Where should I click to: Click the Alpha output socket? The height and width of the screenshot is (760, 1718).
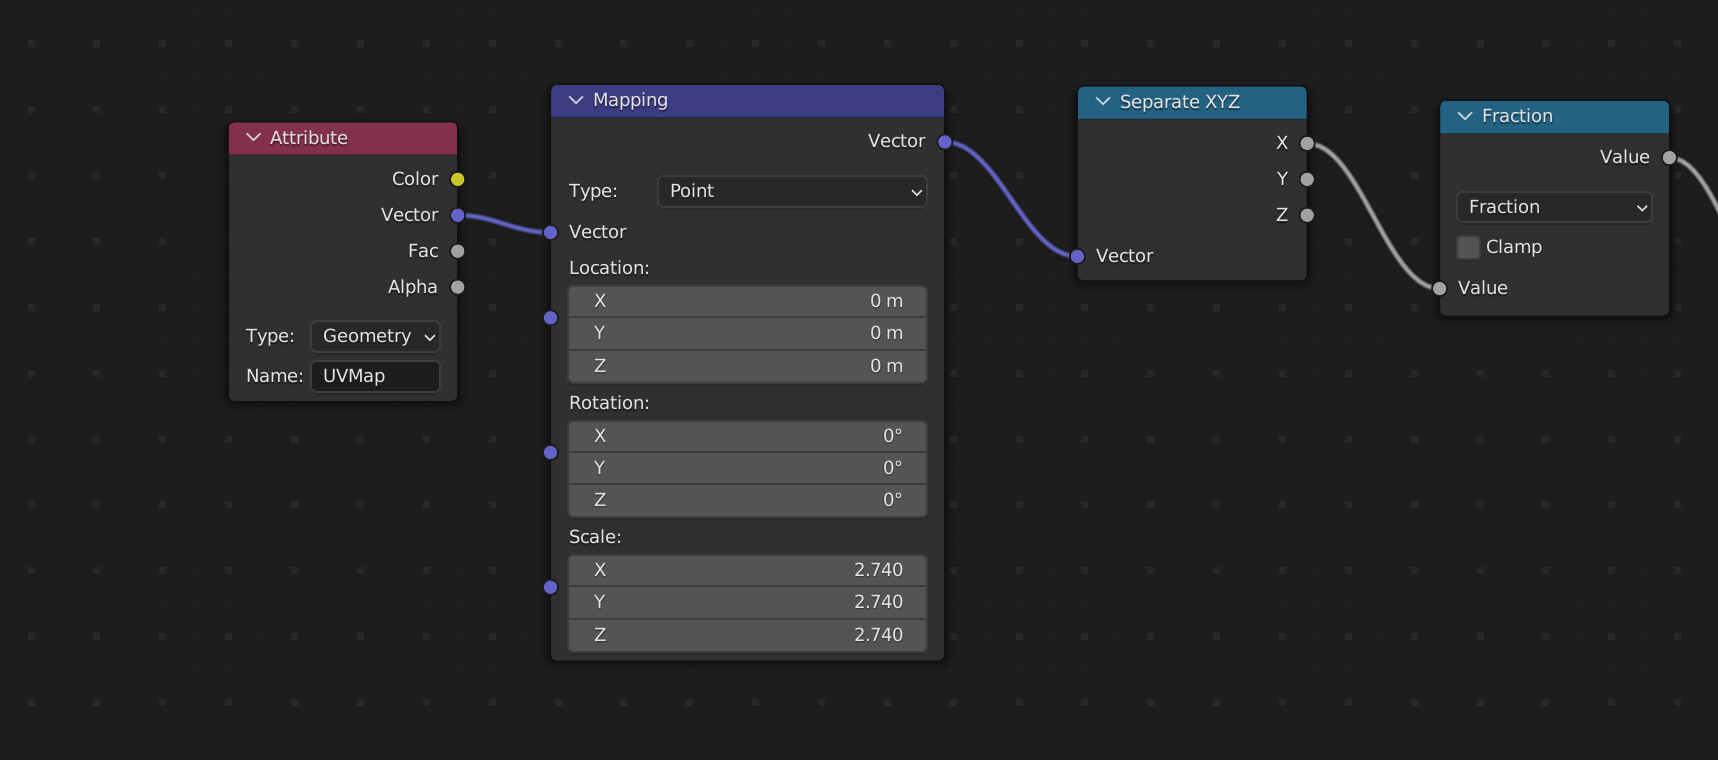[x=457, y=287]
